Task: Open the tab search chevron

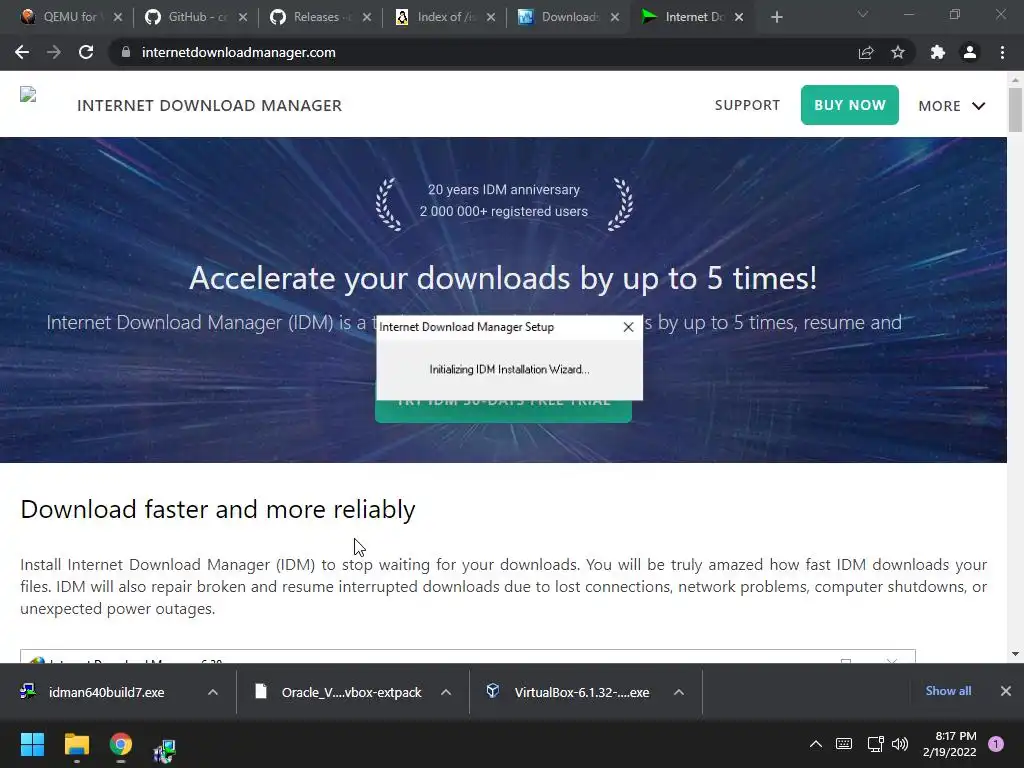Action: tap(863, 14)
